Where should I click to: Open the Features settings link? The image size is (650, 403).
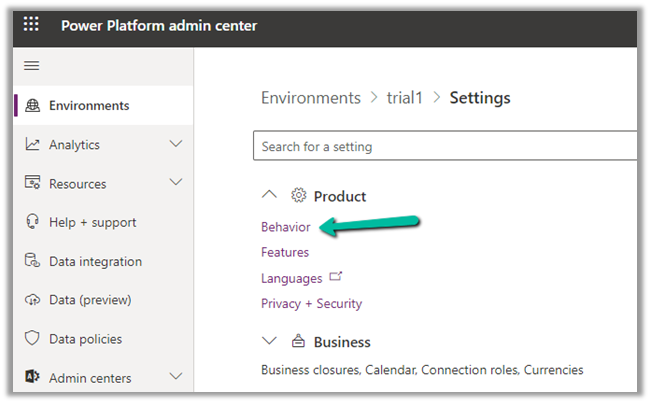(x=285, y=253)
